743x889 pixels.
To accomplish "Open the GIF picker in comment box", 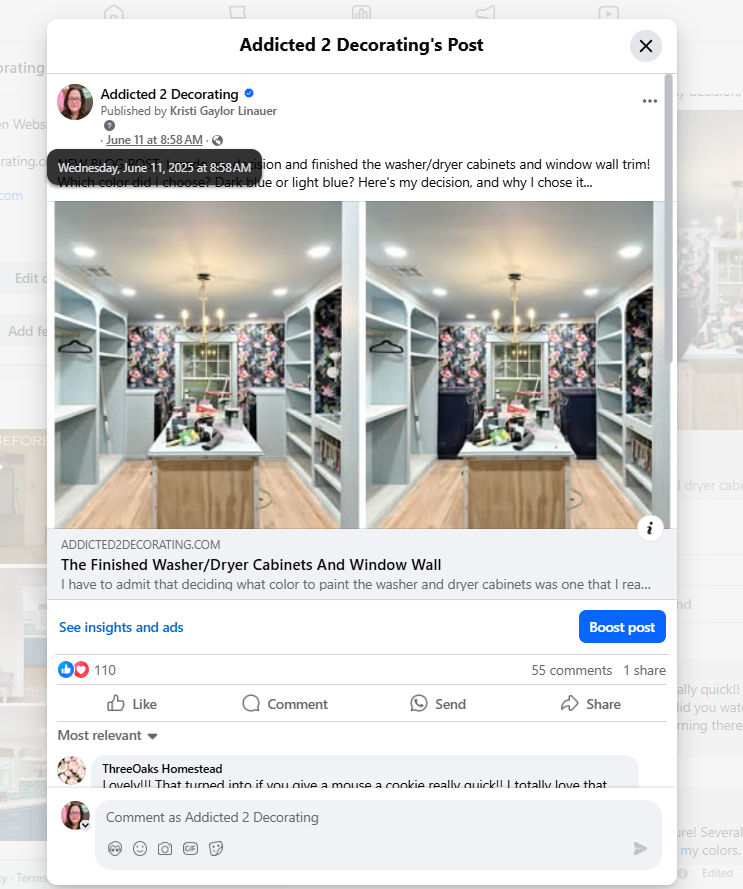I will [x=191, y=849].
